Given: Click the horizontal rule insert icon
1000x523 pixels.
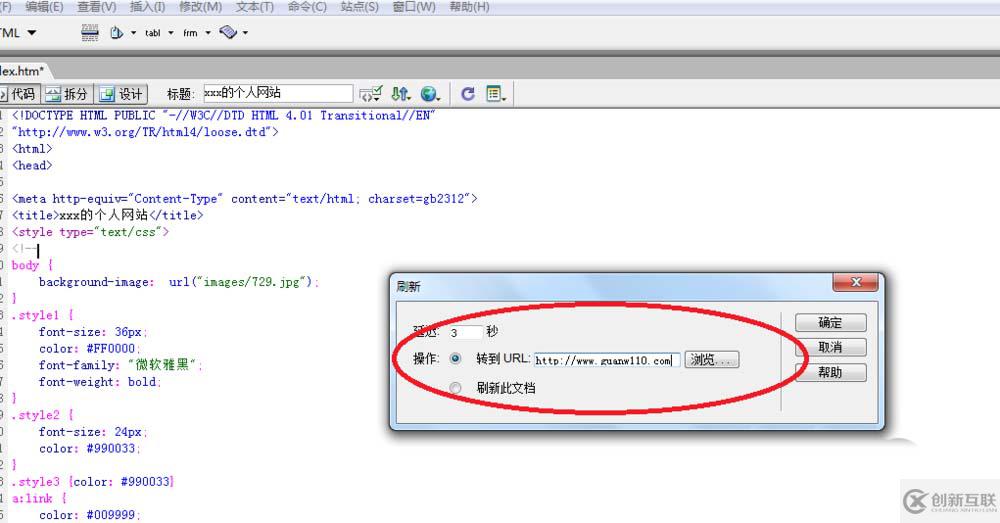Looking at the screenshot, I should click(x=90, y=33).
